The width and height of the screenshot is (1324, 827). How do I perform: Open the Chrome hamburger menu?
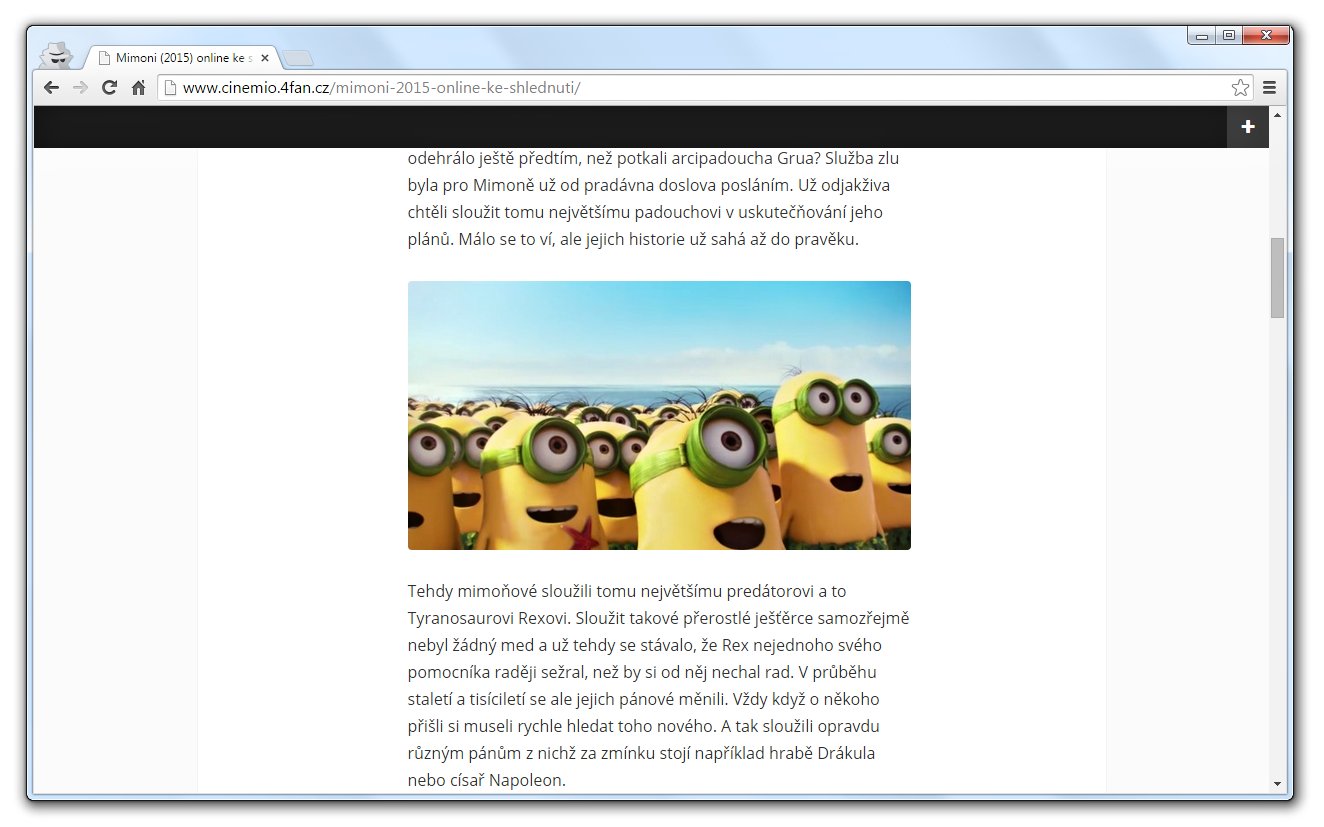pos(1269,88)
